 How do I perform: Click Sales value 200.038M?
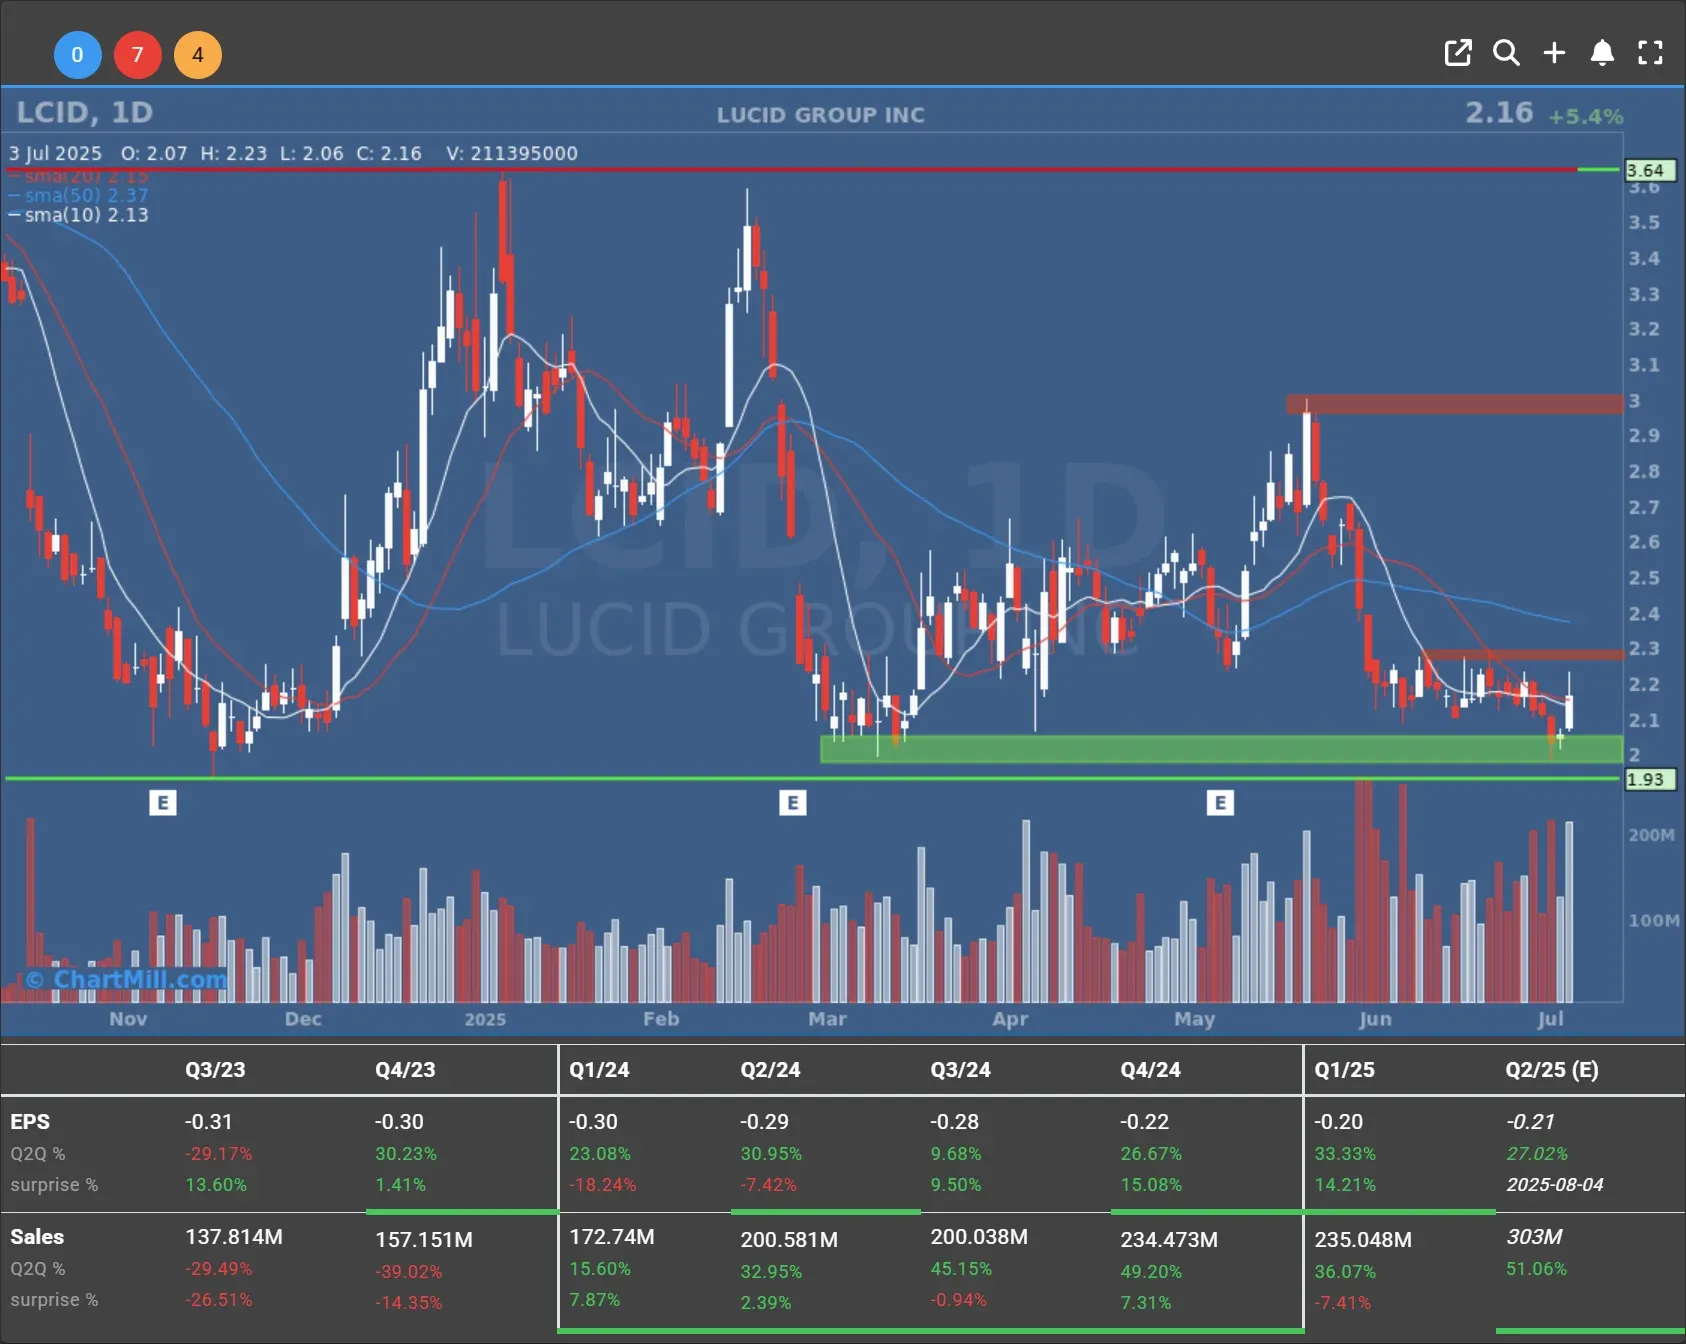pos(979,1237)
